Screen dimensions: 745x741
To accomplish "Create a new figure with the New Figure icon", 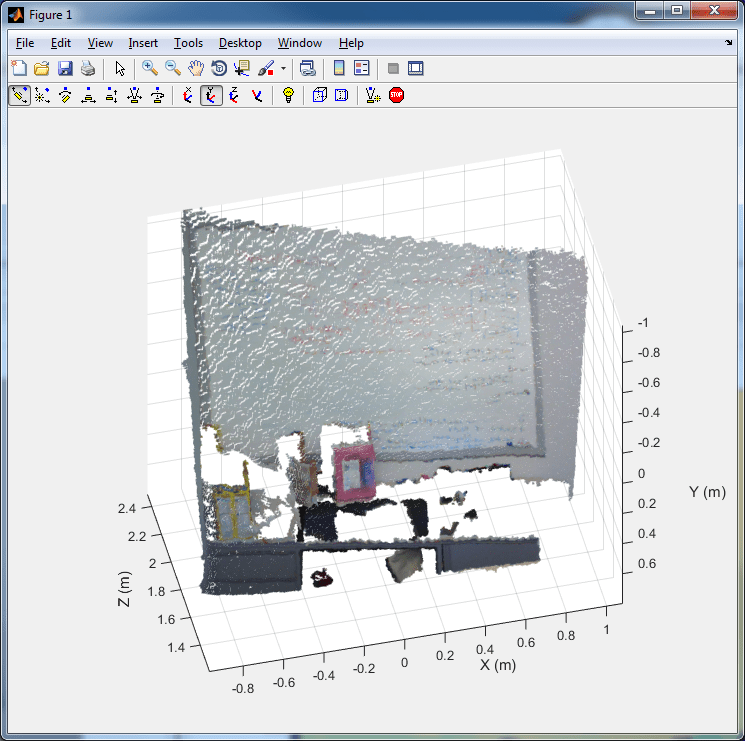I will coord(19,68).
